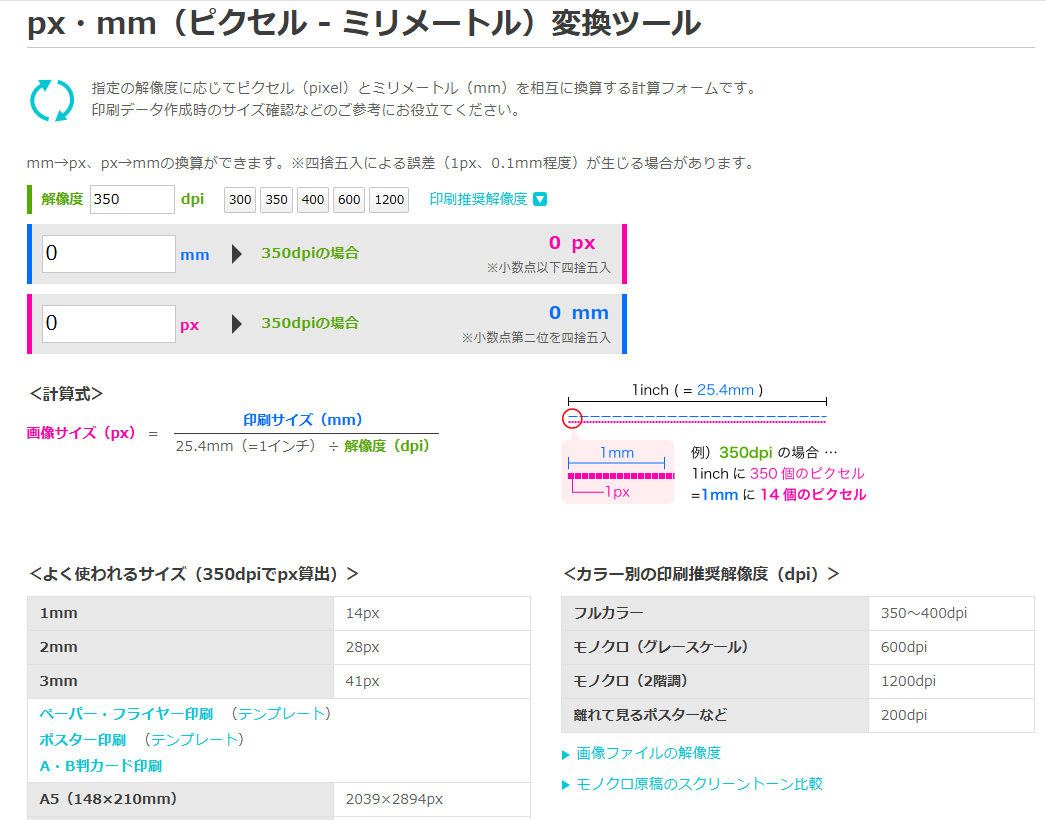
Task: Focus the mm value input field
Action: coord(109,254)
